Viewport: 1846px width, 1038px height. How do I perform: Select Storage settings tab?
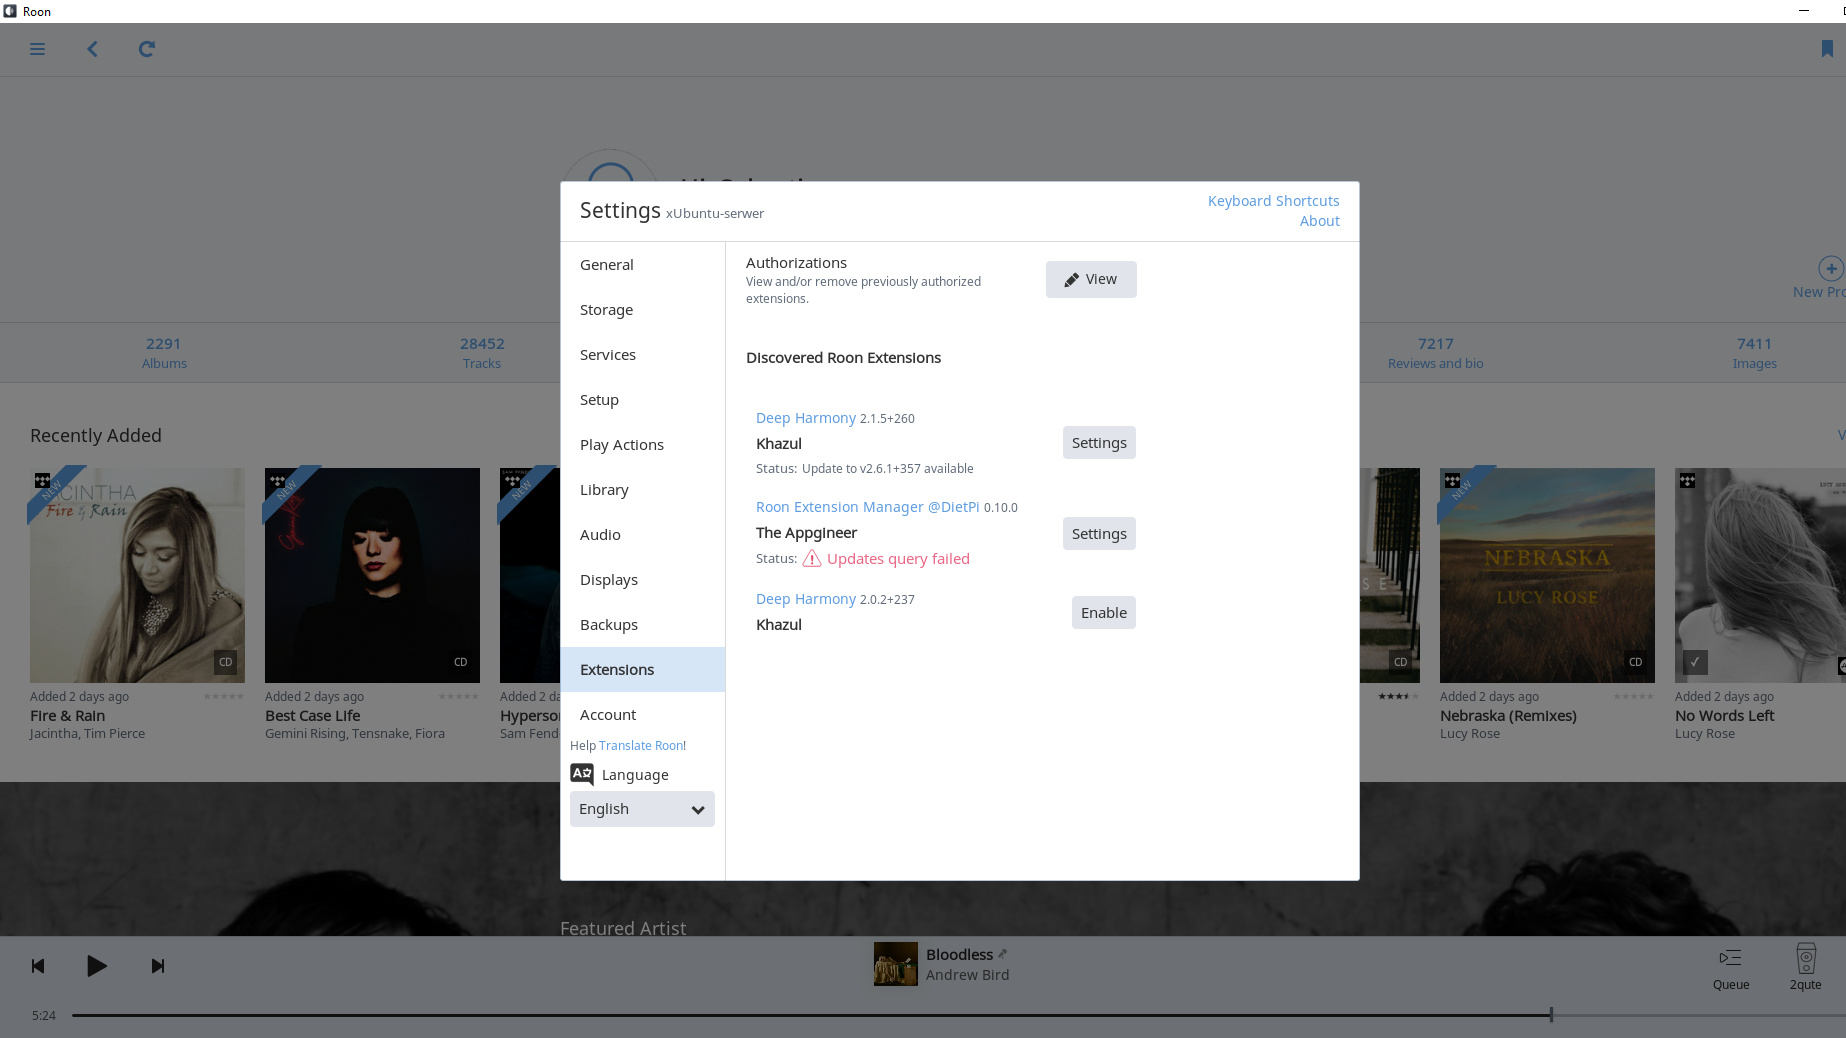point(643,310)
